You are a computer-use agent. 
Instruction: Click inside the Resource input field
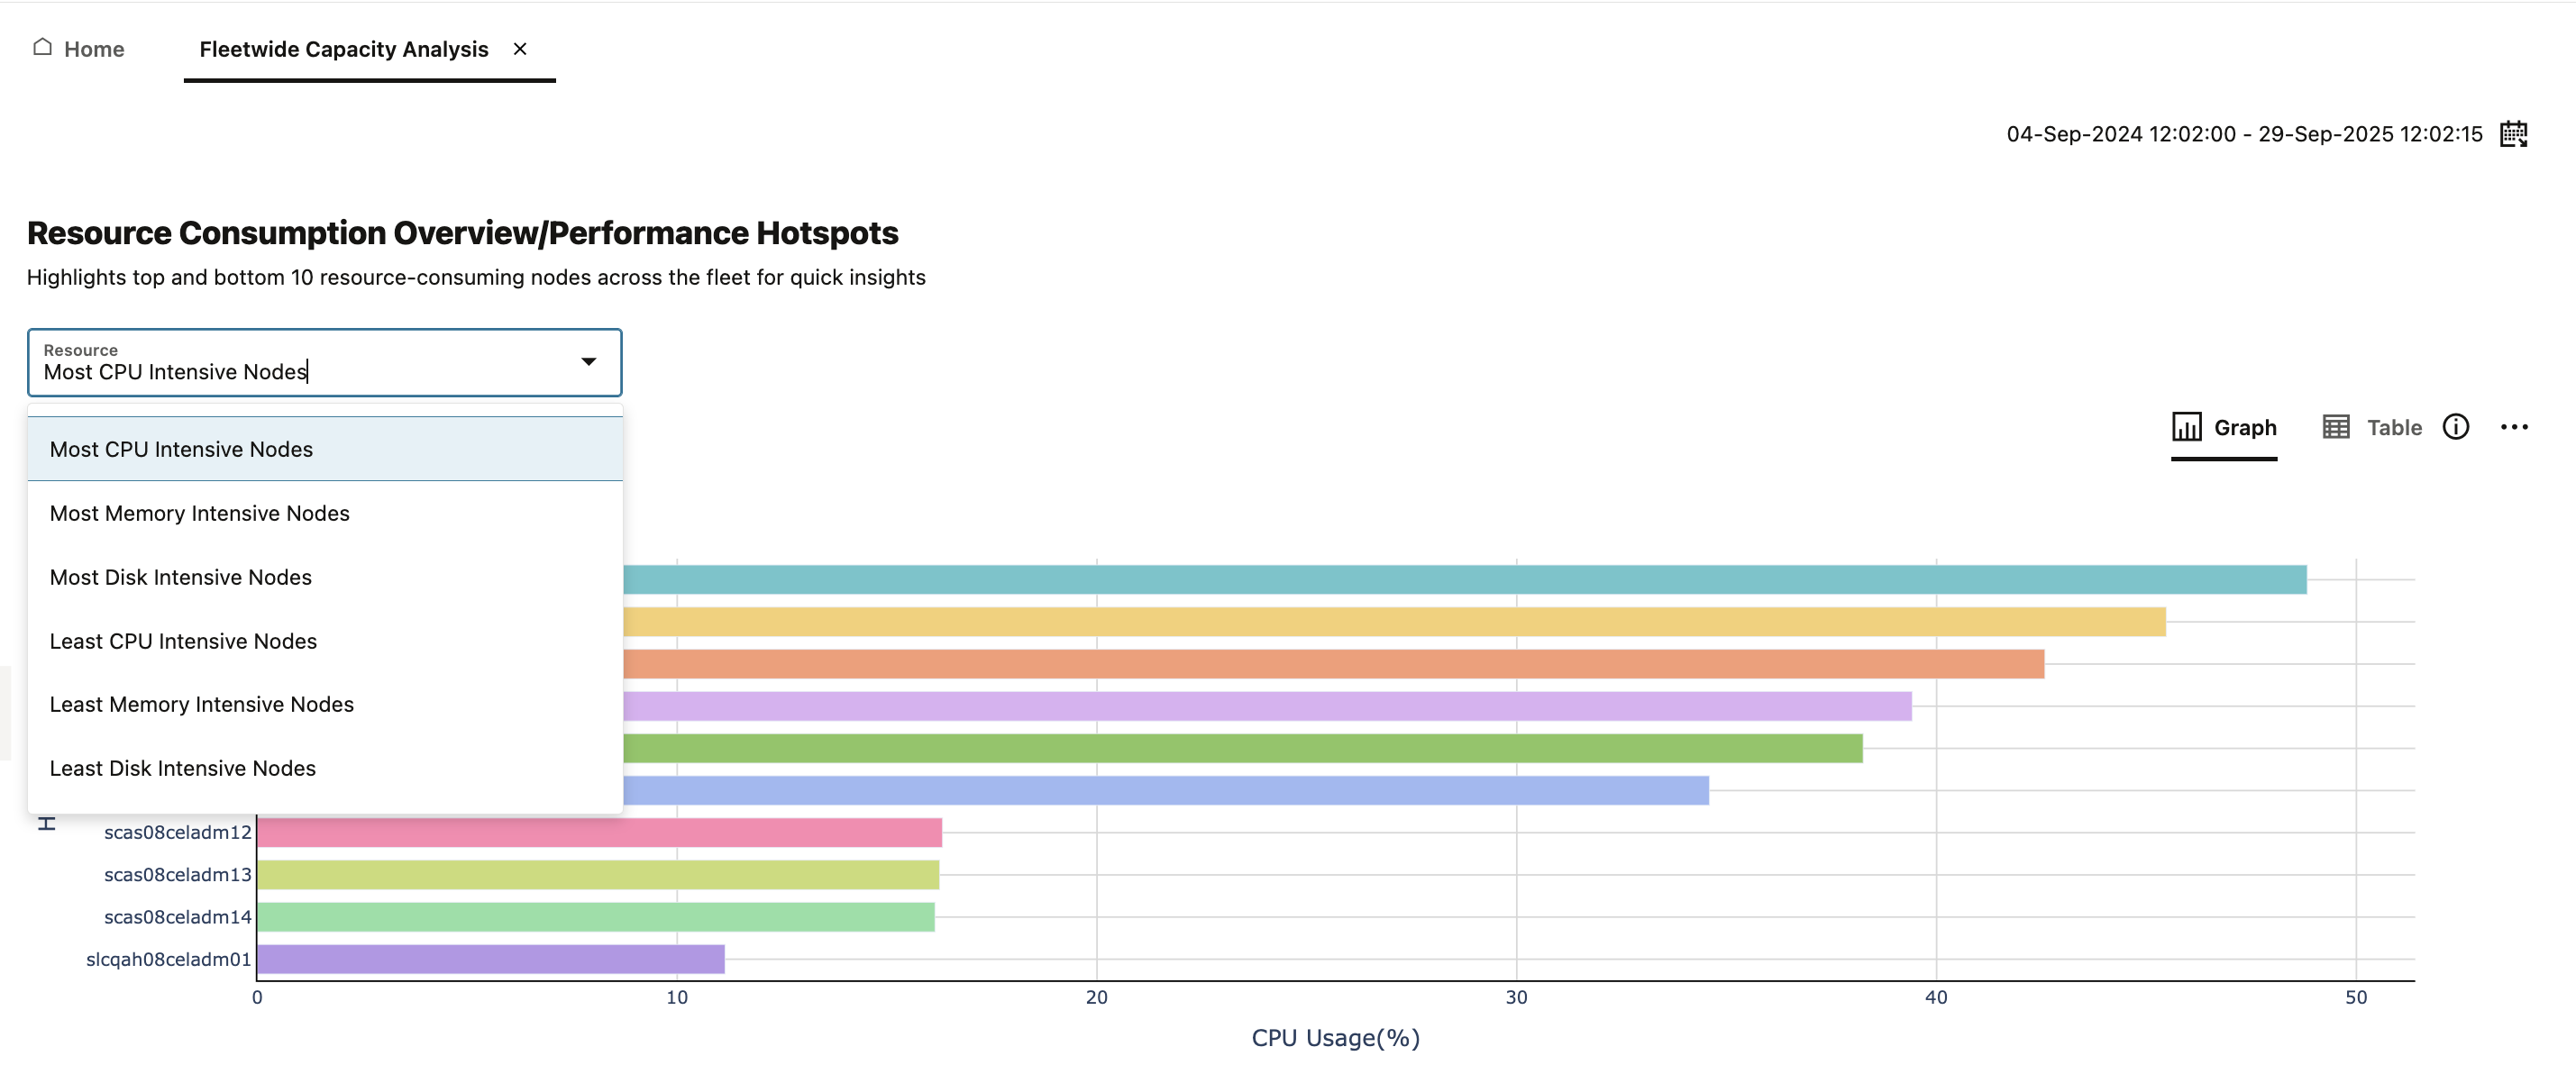click(300, 371)
